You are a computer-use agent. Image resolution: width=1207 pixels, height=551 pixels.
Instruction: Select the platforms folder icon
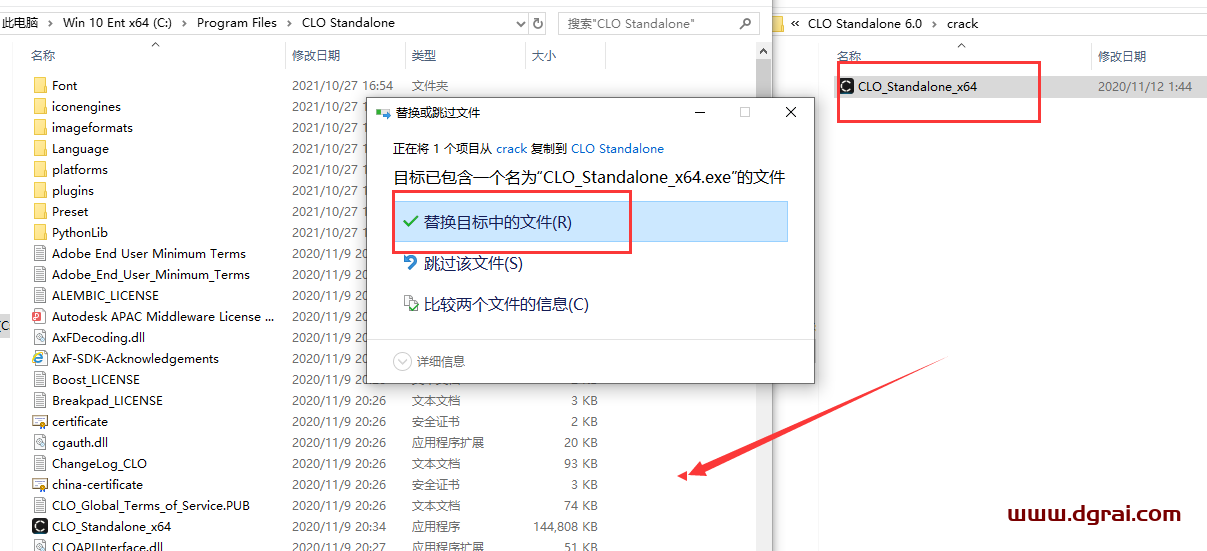(x=40, y=170)
